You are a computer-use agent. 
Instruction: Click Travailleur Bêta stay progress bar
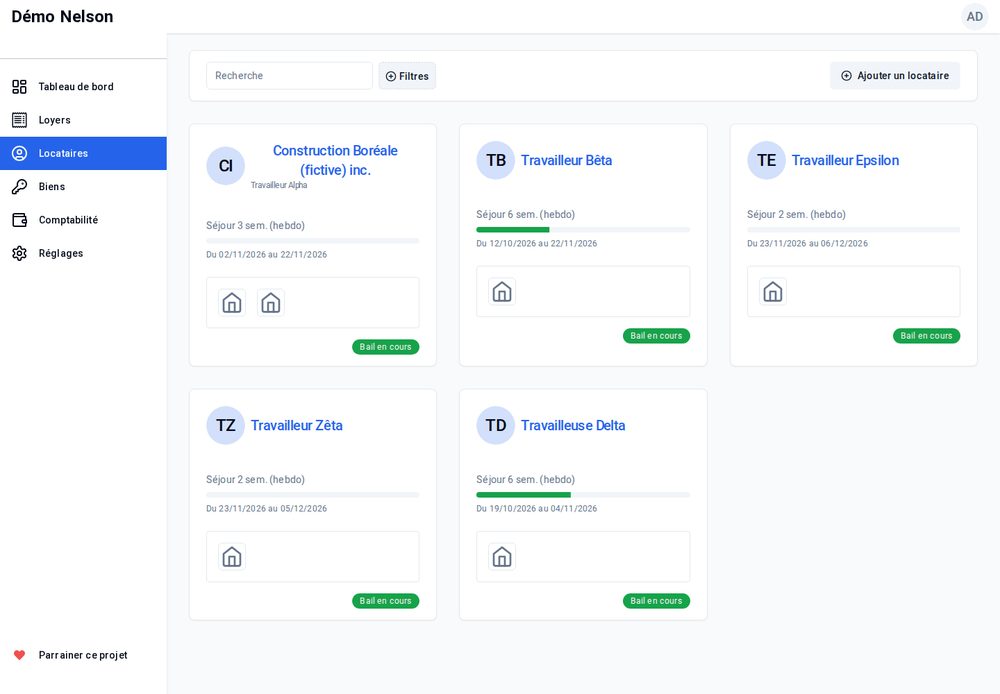point(583,230)
